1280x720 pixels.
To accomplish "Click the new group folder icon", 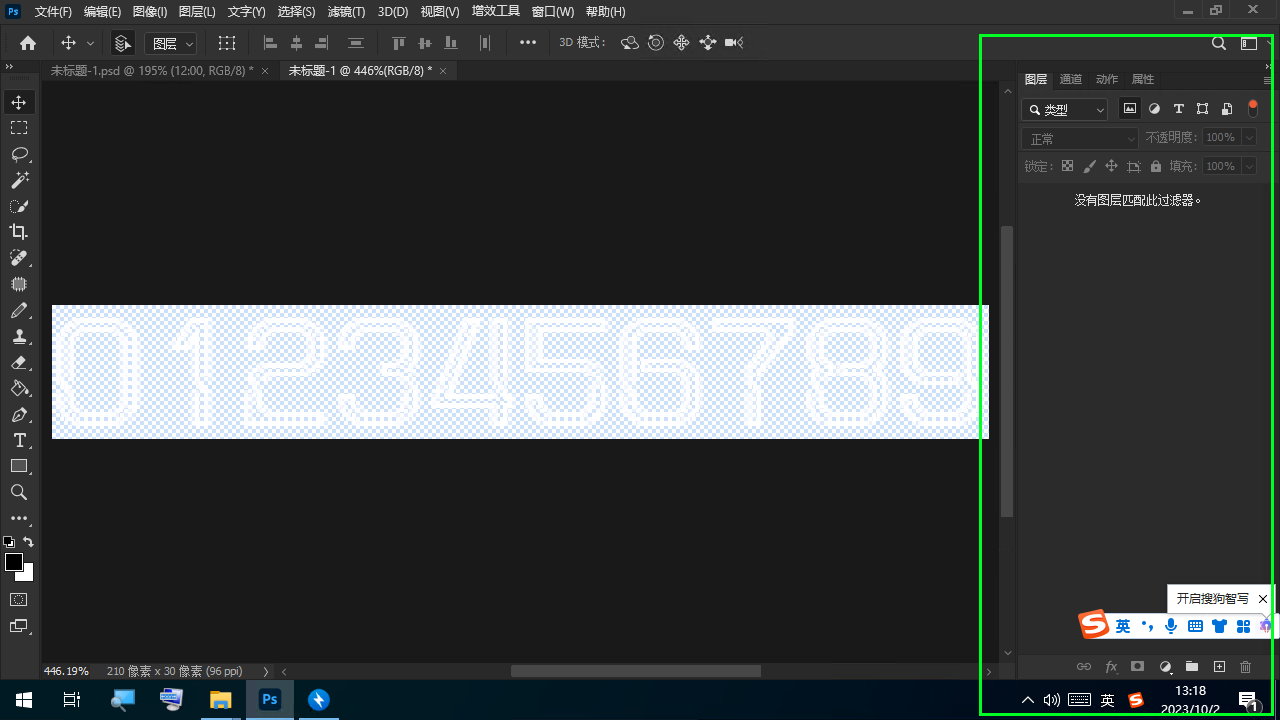I will pos(1192,667).
